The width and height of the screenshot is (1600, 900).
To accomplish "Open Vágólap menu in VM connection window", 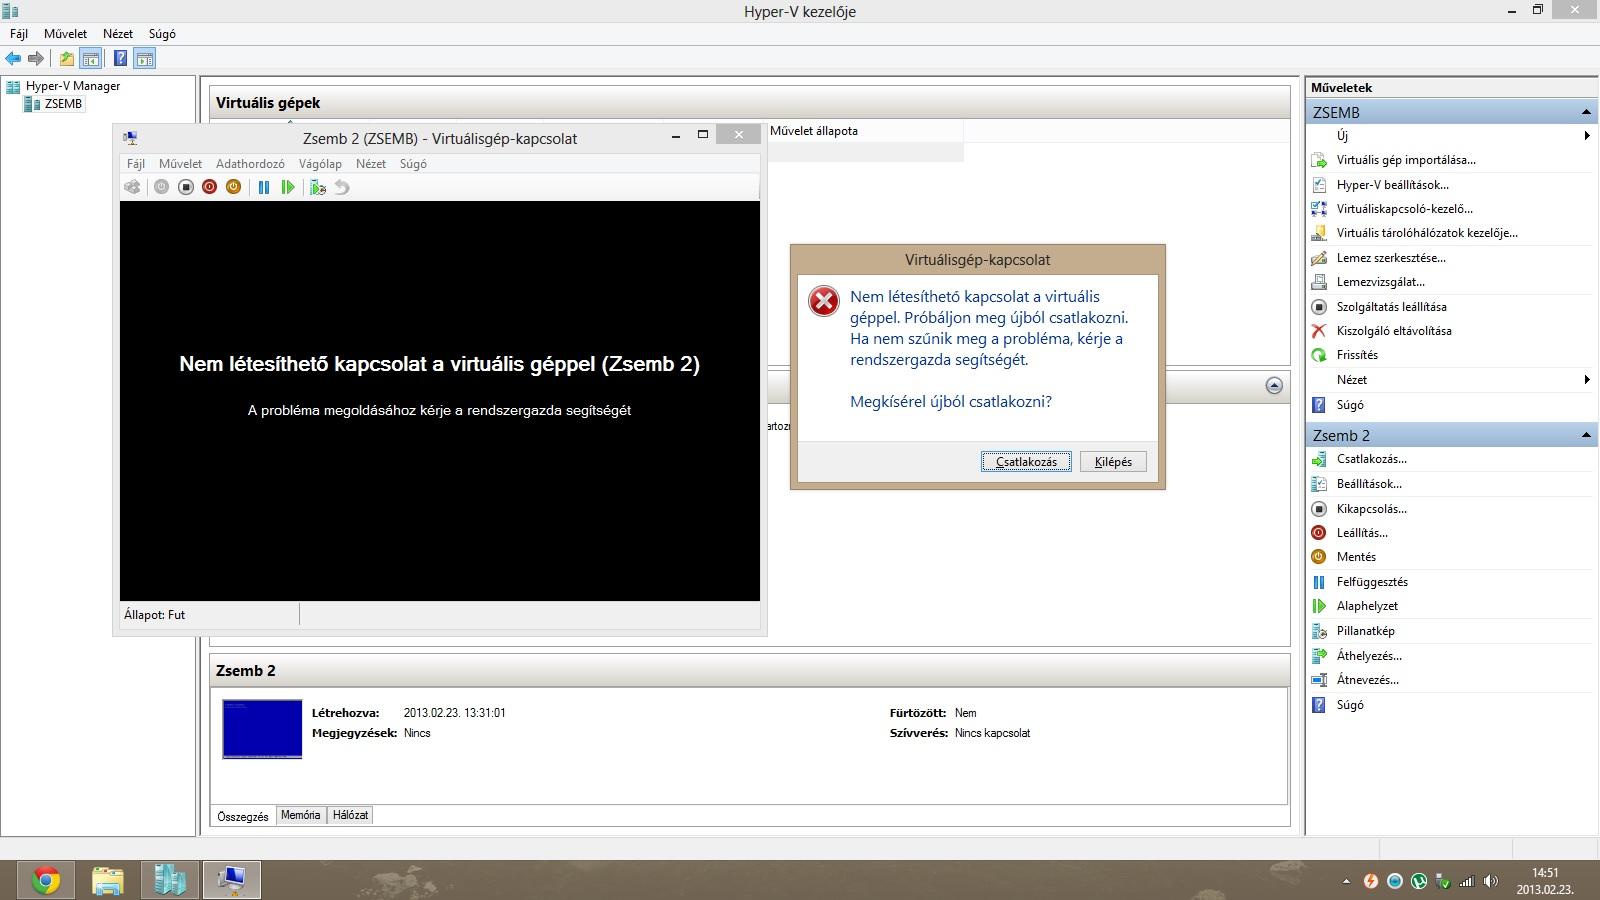I will (x=320, y=164).
